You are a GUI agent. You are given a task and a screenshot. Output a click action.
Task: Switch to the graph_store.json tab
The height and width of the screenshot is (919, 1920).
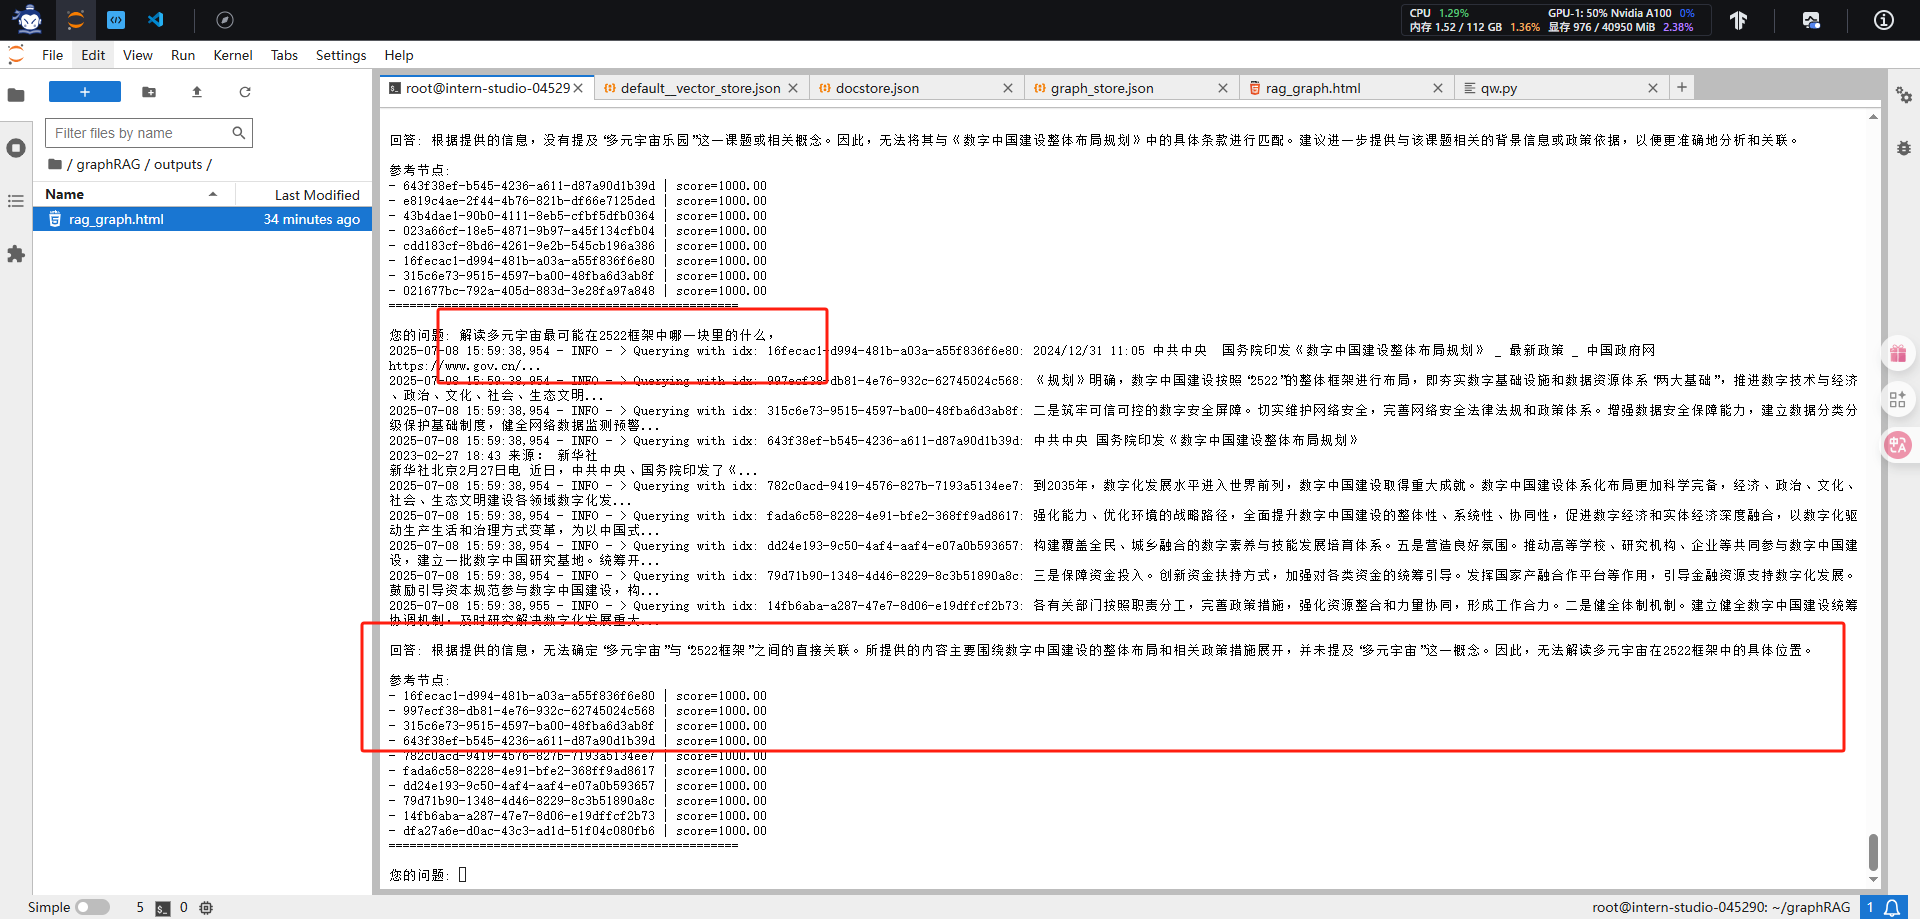1102,88
